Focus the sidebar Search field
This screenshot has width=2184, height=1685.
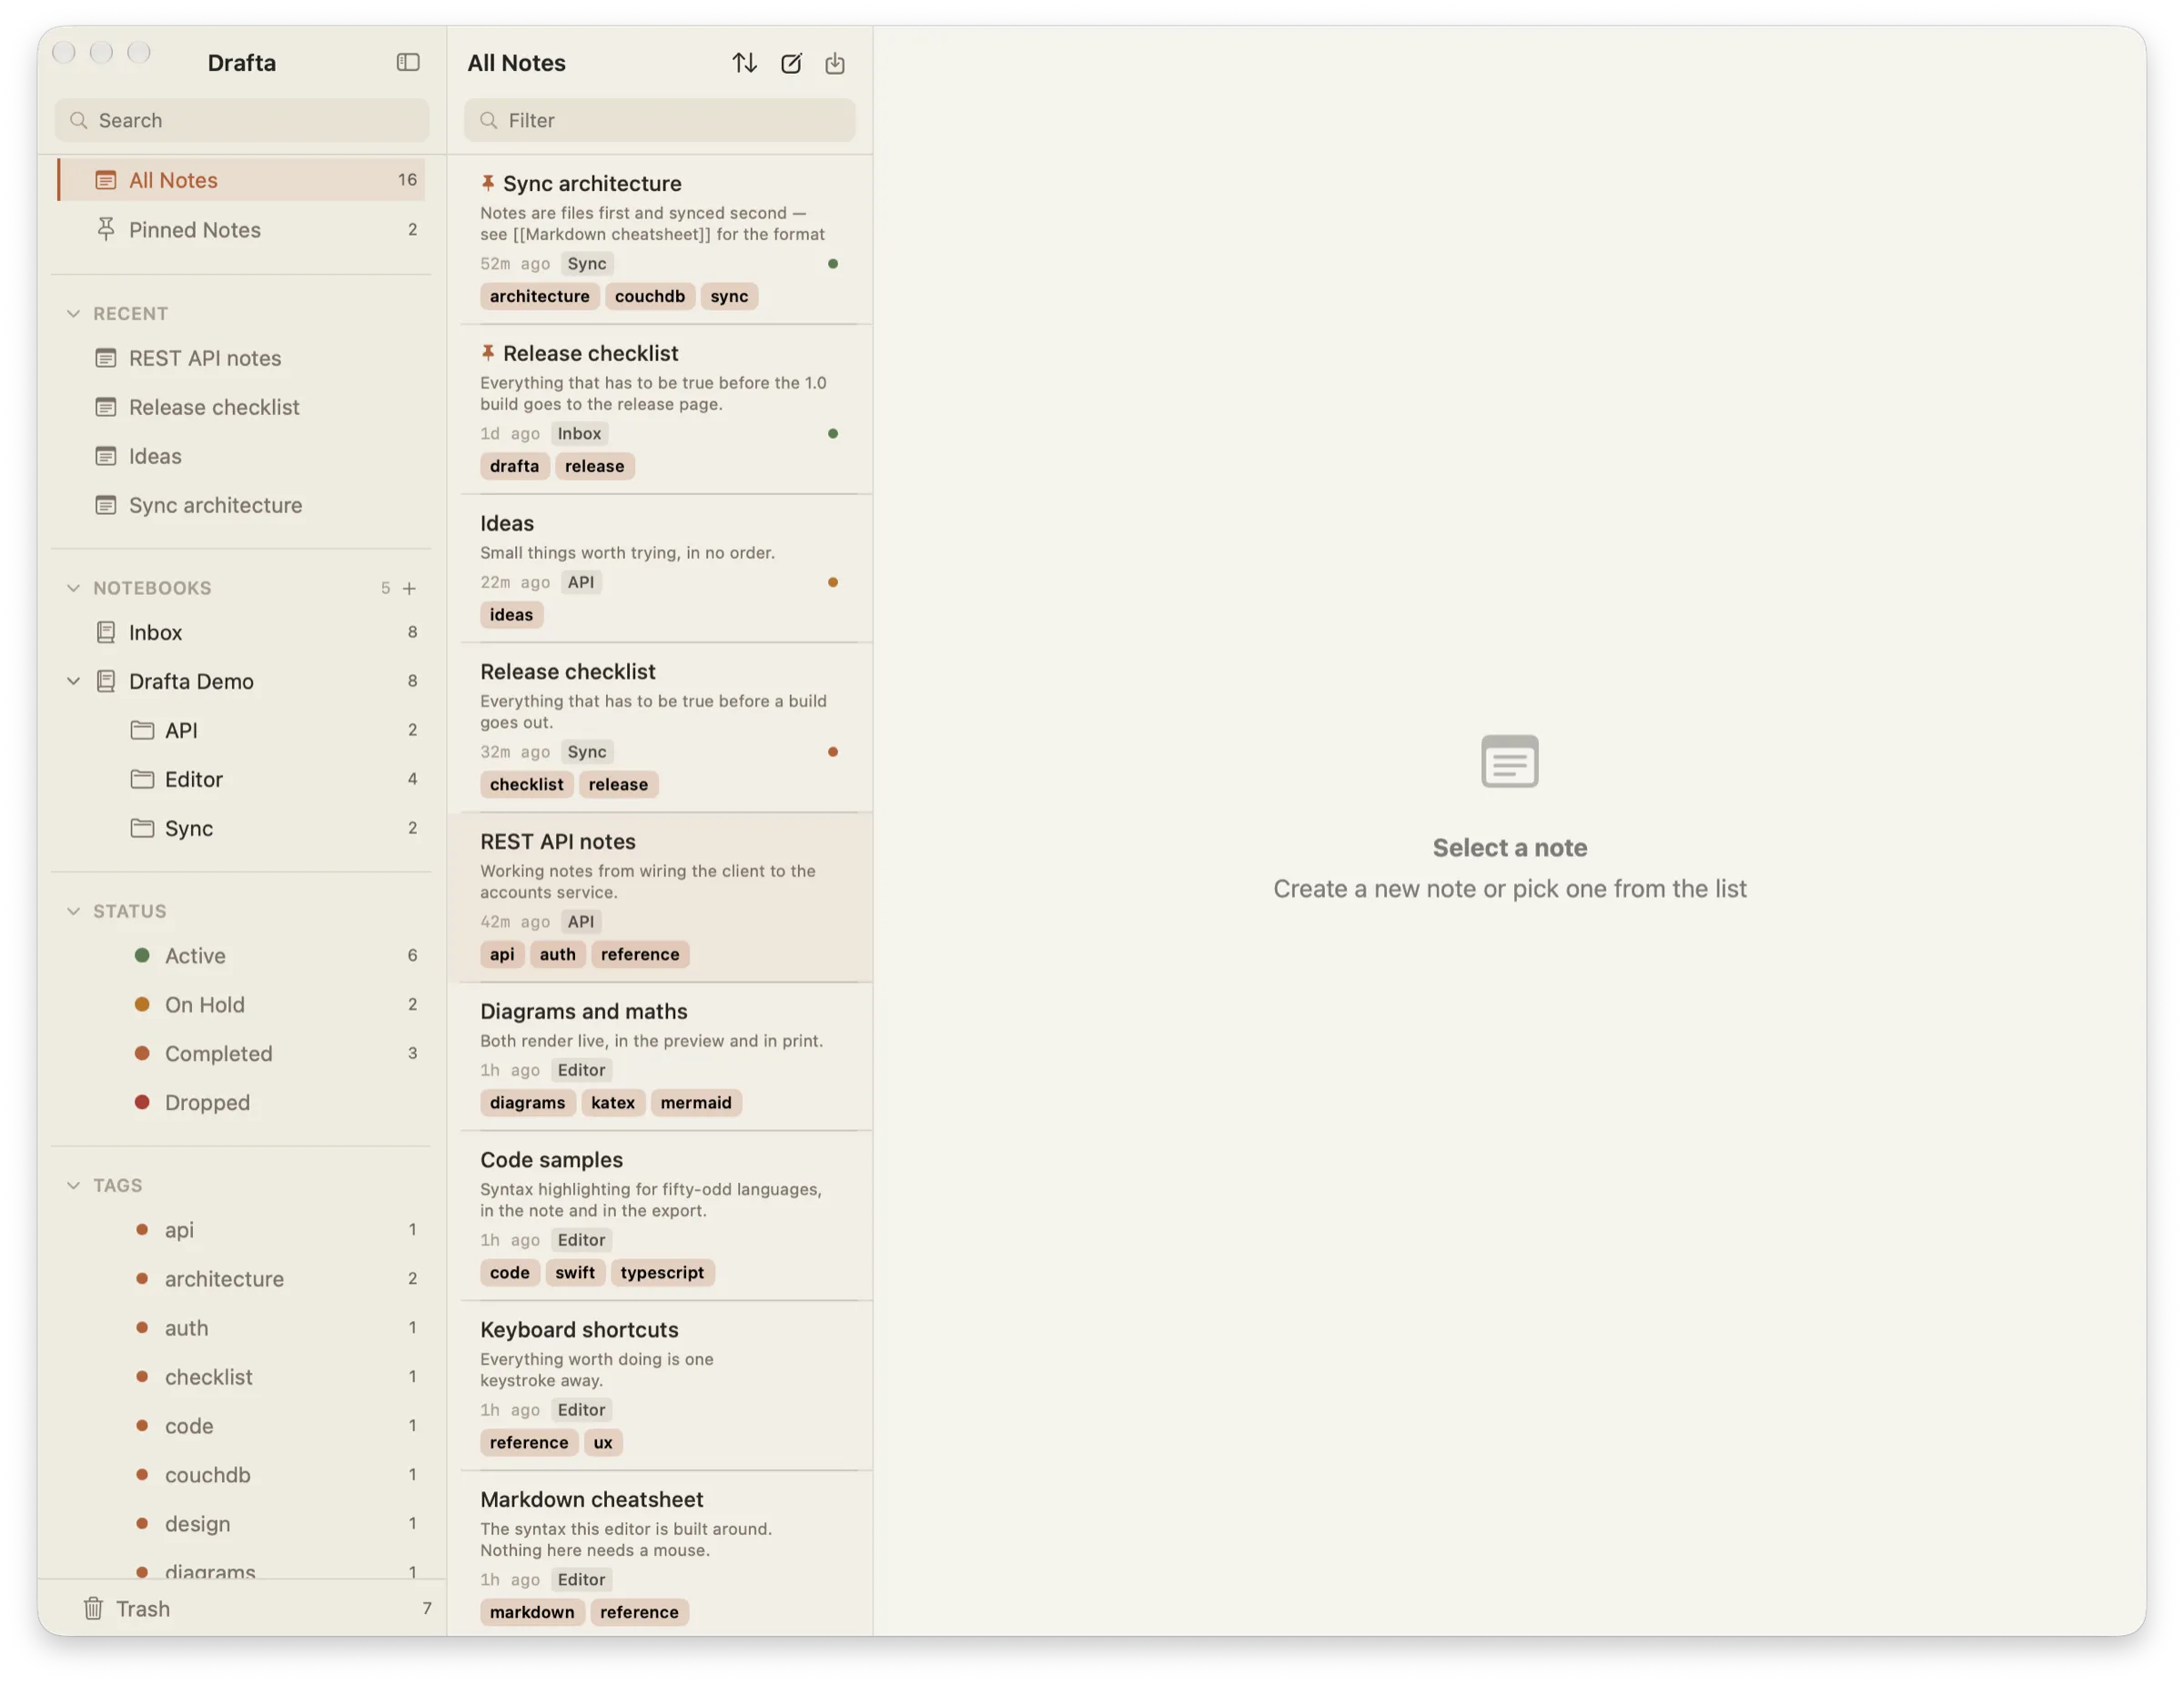[x=242, y=120]
